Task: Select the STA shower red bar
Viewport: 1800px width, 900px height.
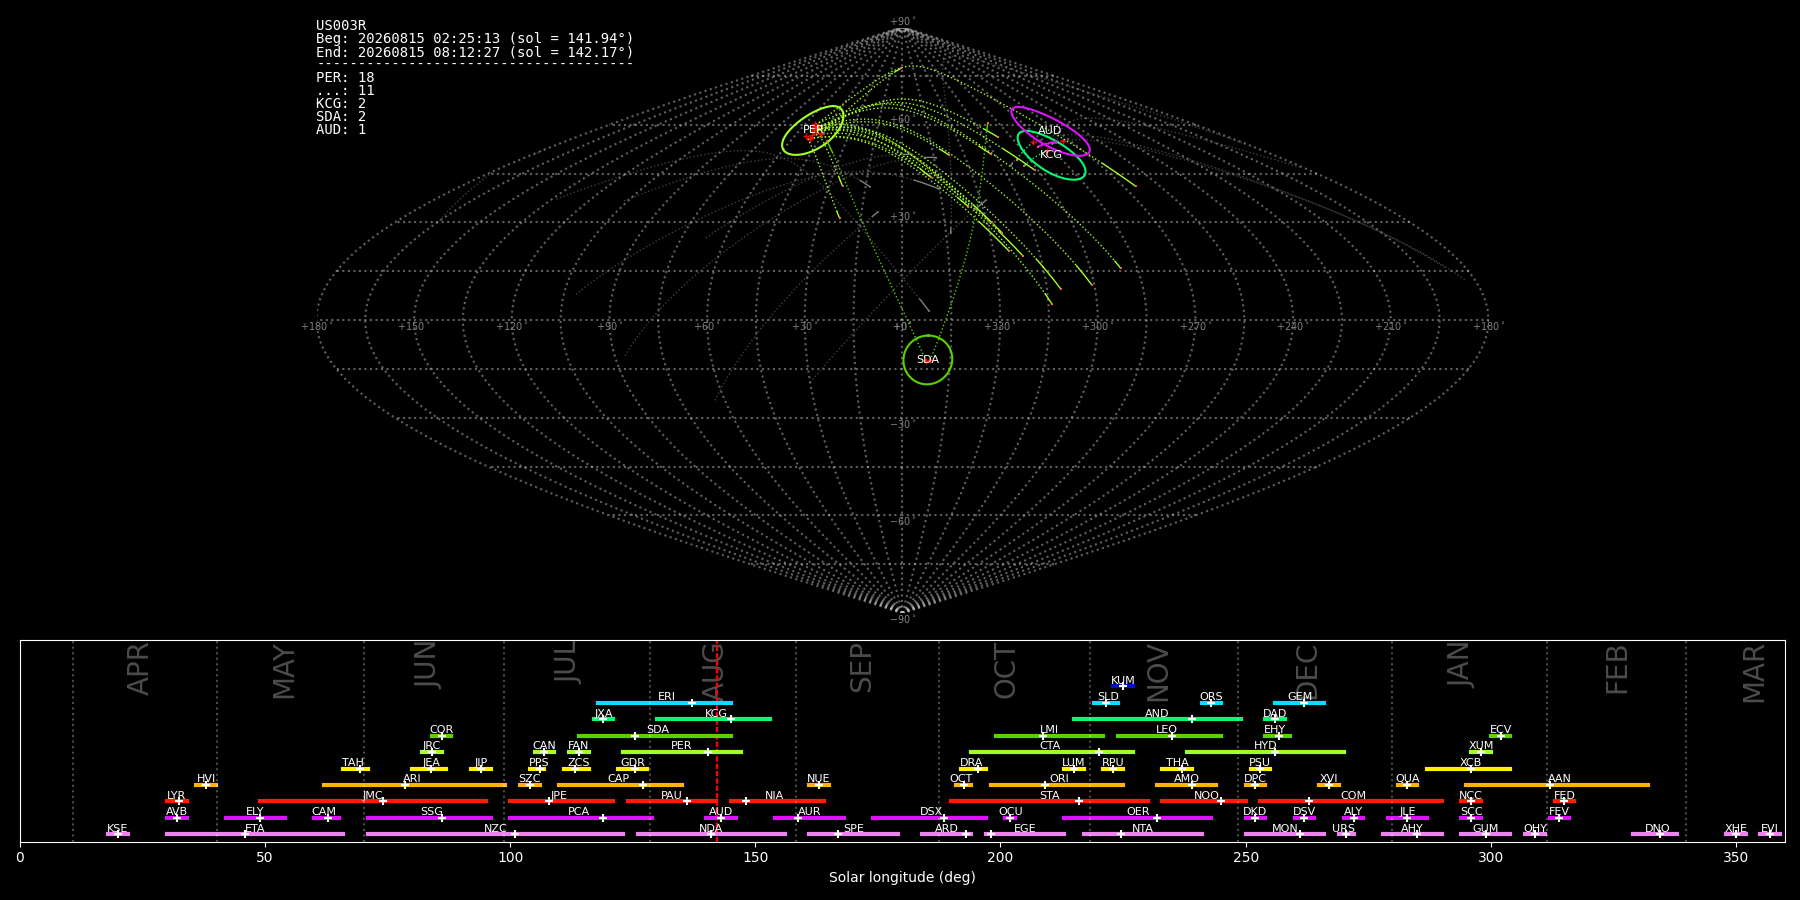Action: click(1049, 801)
